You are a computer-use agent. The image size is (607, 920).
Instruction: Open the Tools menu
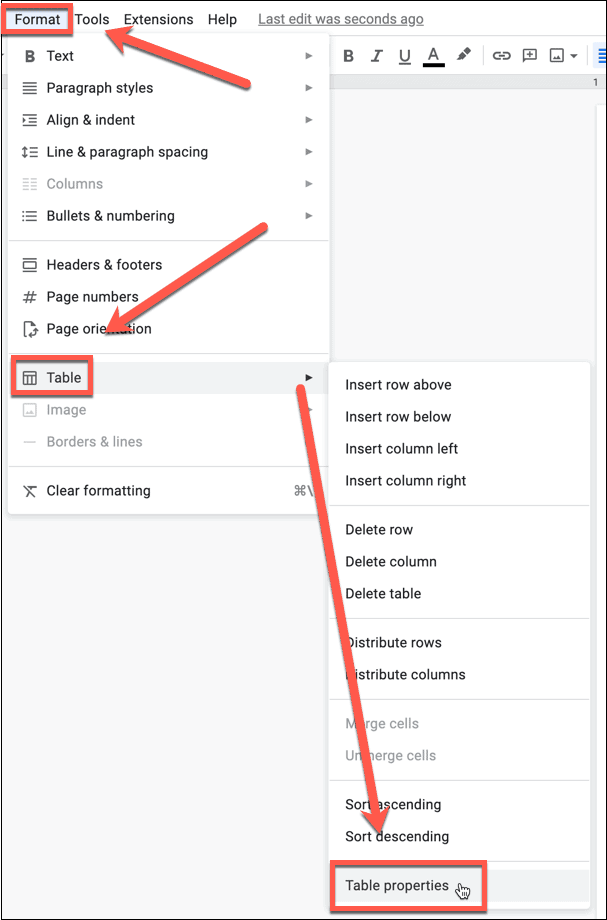(91, 19)
